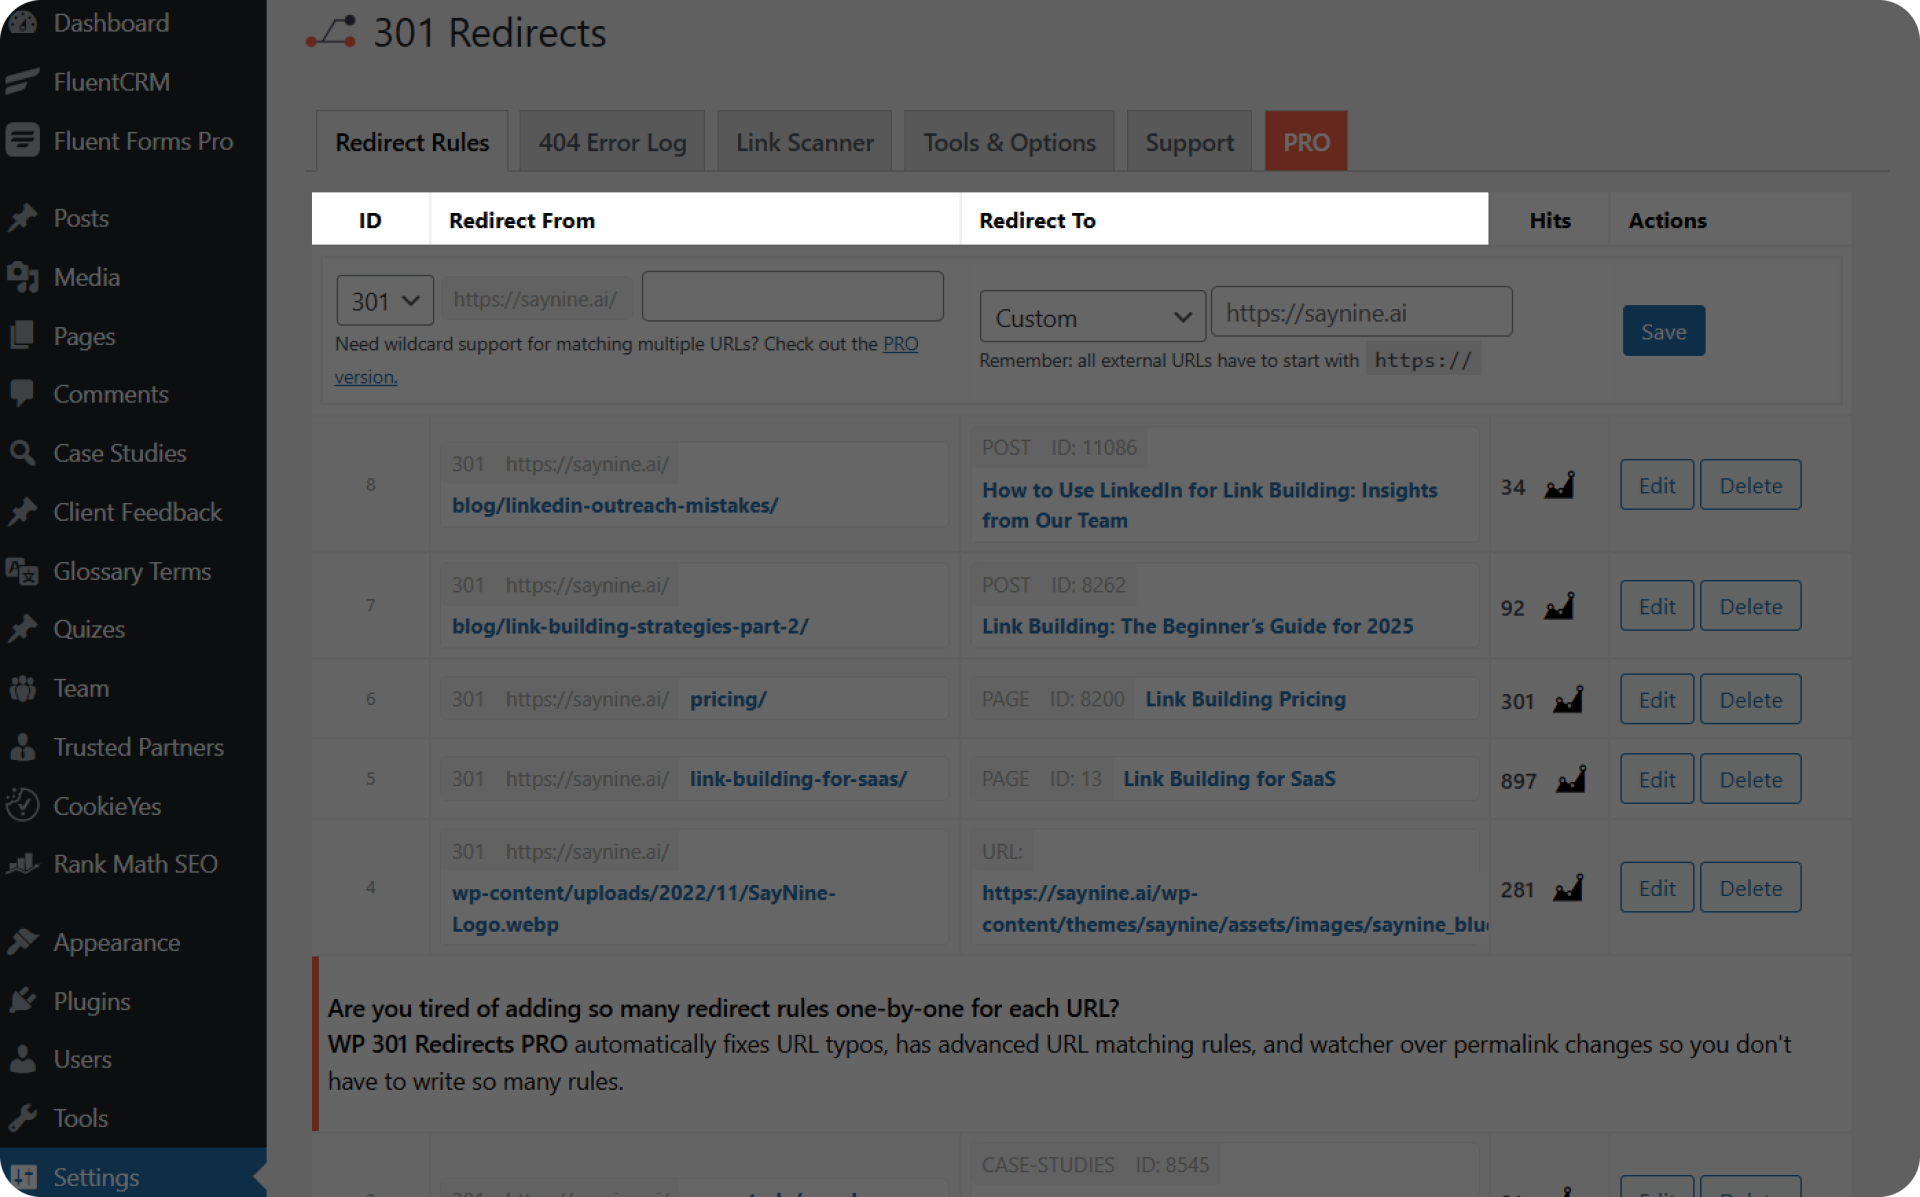Open hits chart icon for linkedin-outreach-mistakes row
This screenshot has width=1920, height=1197.
coord(1560,486)
